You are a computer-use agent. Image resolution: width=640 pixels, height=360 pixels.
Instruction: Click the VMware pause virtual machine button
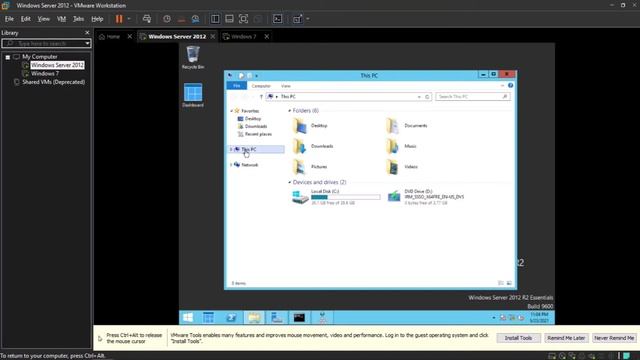pos(119,19)
